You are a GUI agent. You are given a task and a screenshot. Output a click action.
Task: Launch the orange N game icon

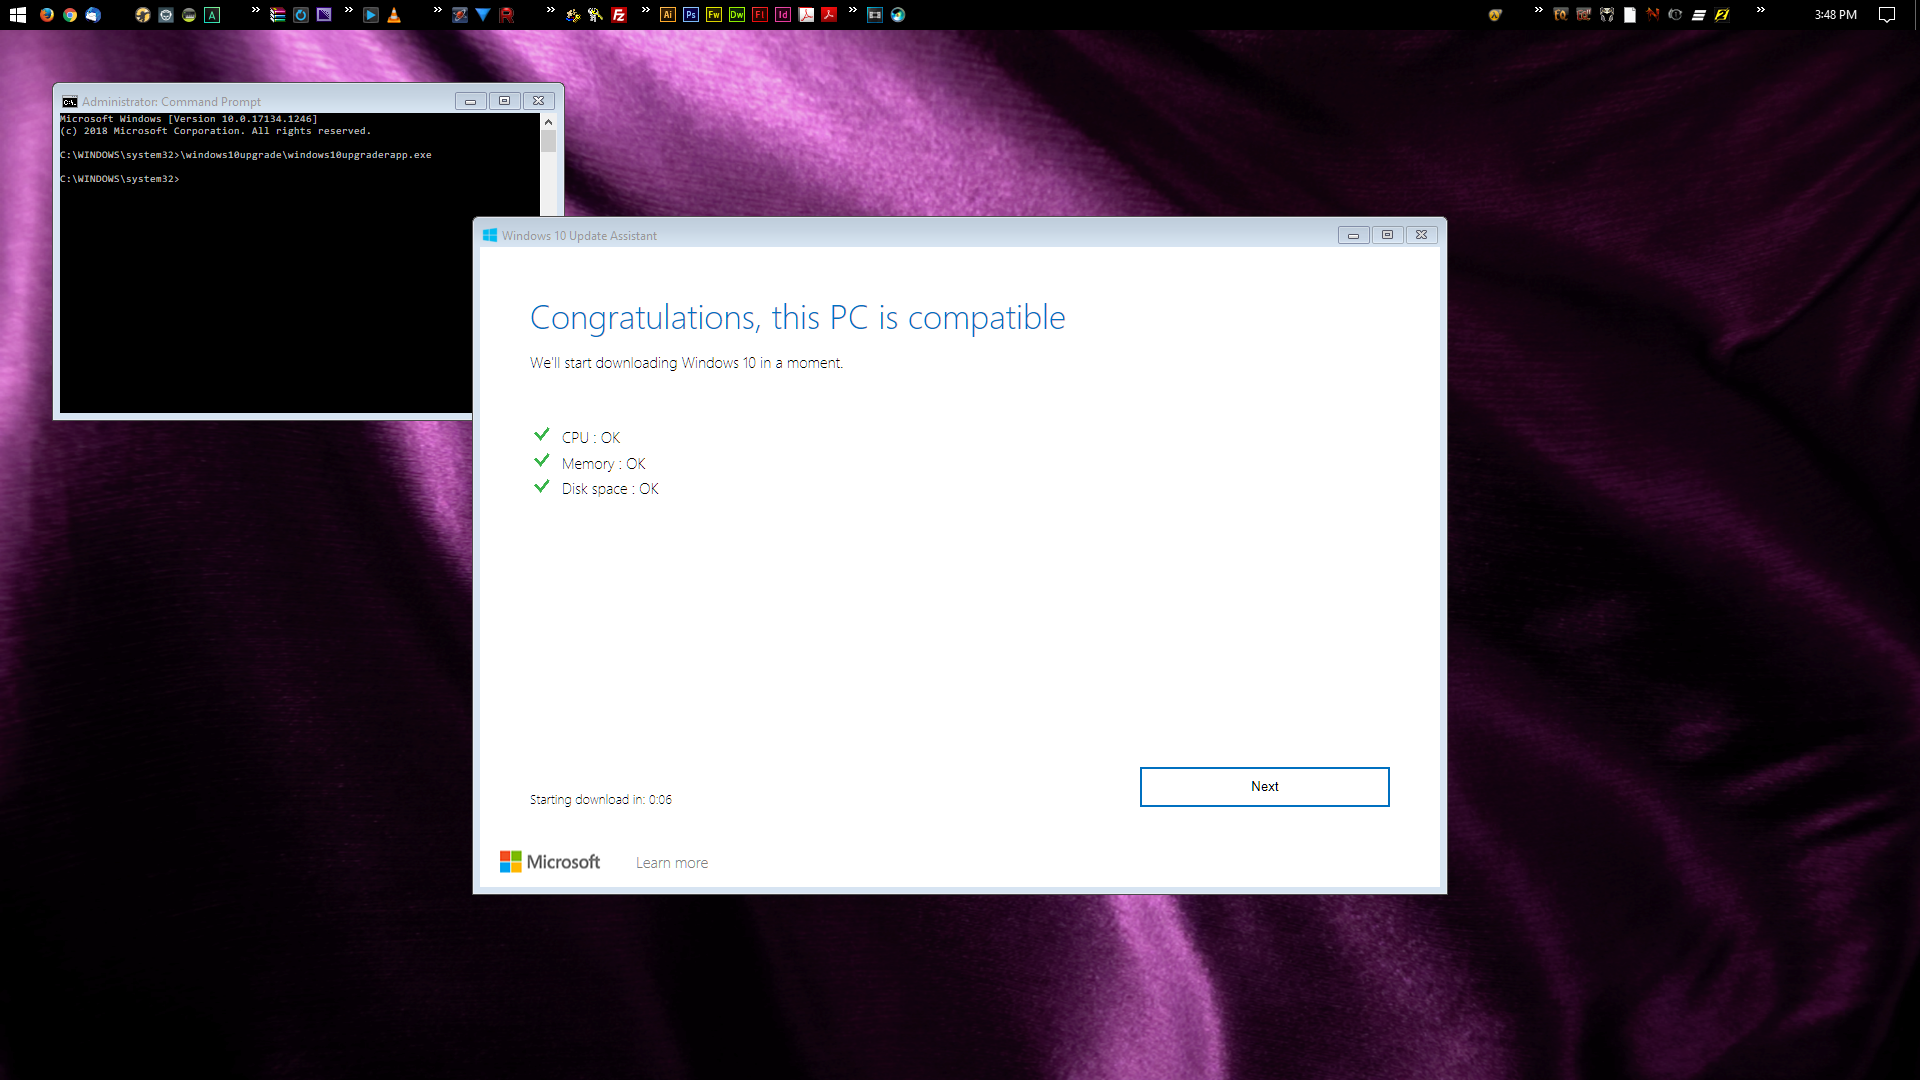tap(1653, 15)
